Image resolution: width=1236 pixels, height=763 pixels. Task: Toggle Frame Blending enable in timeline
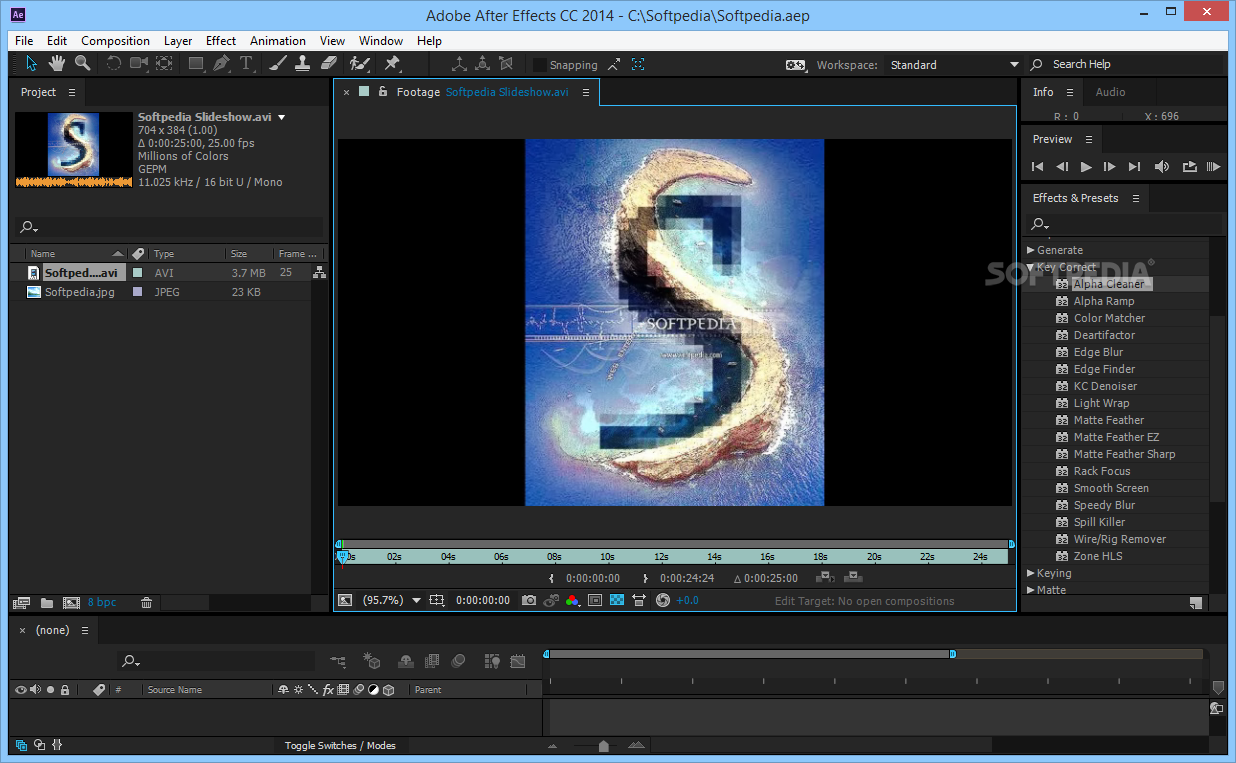coord(432,661)
